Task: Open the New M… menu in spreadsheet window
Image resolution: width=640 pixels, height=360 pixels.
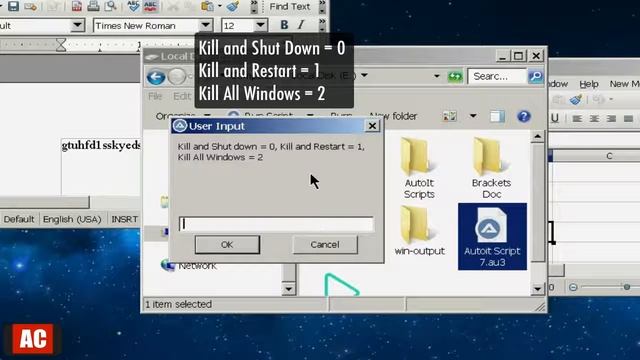Action: tap(624, 84)
